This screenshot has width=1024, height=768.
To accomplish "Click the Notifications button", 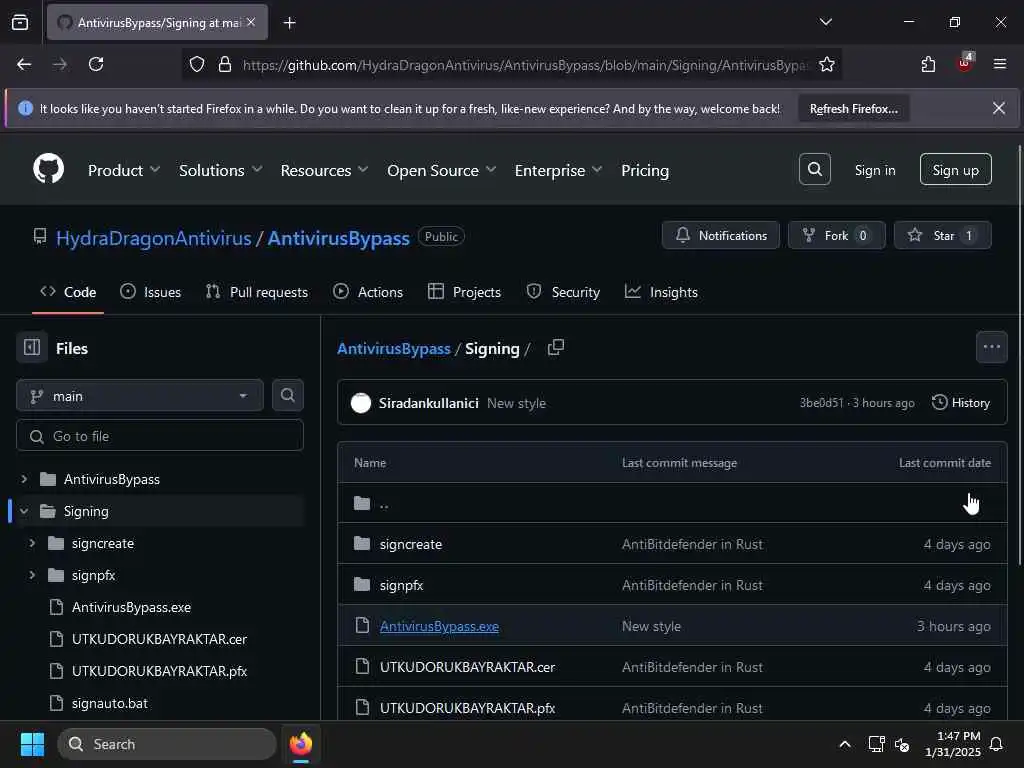I will (x=720, y=235).
